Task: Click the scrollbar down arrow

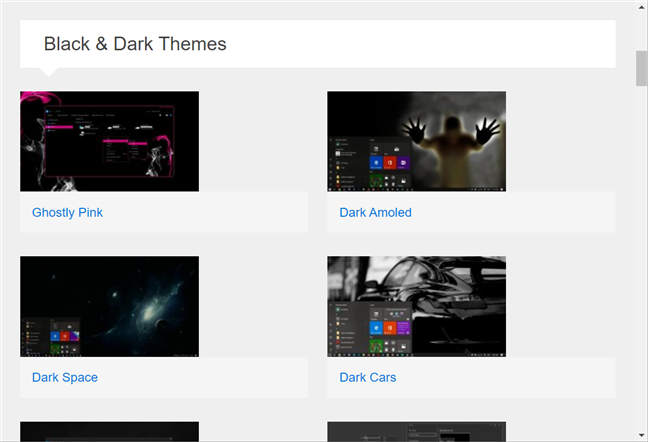Action: pos(641,435)
